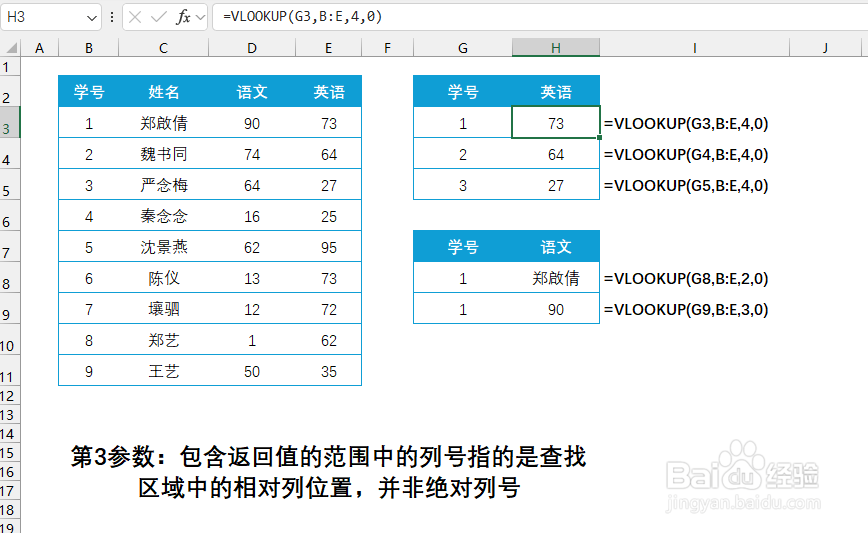This screenshot has height=533, width=868.
Task: Expand the formula bar chevron next to fx
Action: click(200, 18)
